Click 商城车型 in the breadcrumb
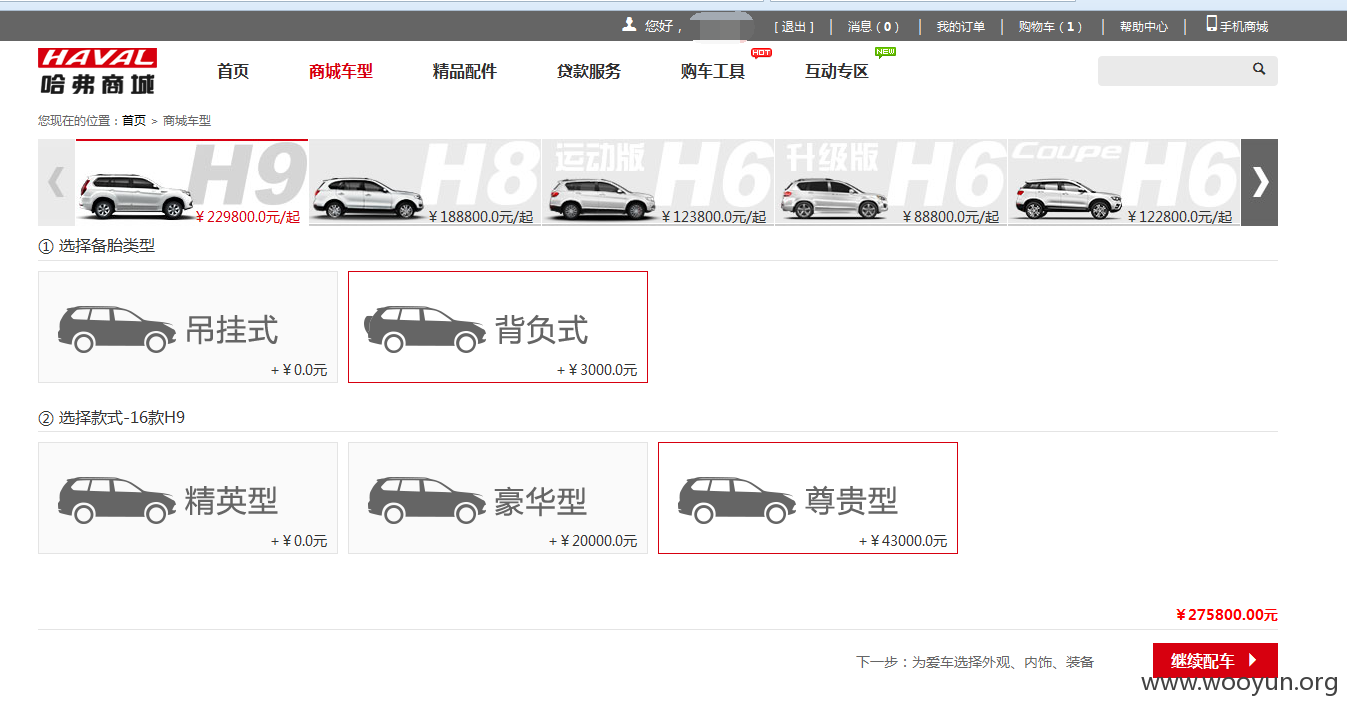 [x=187, y=120]
